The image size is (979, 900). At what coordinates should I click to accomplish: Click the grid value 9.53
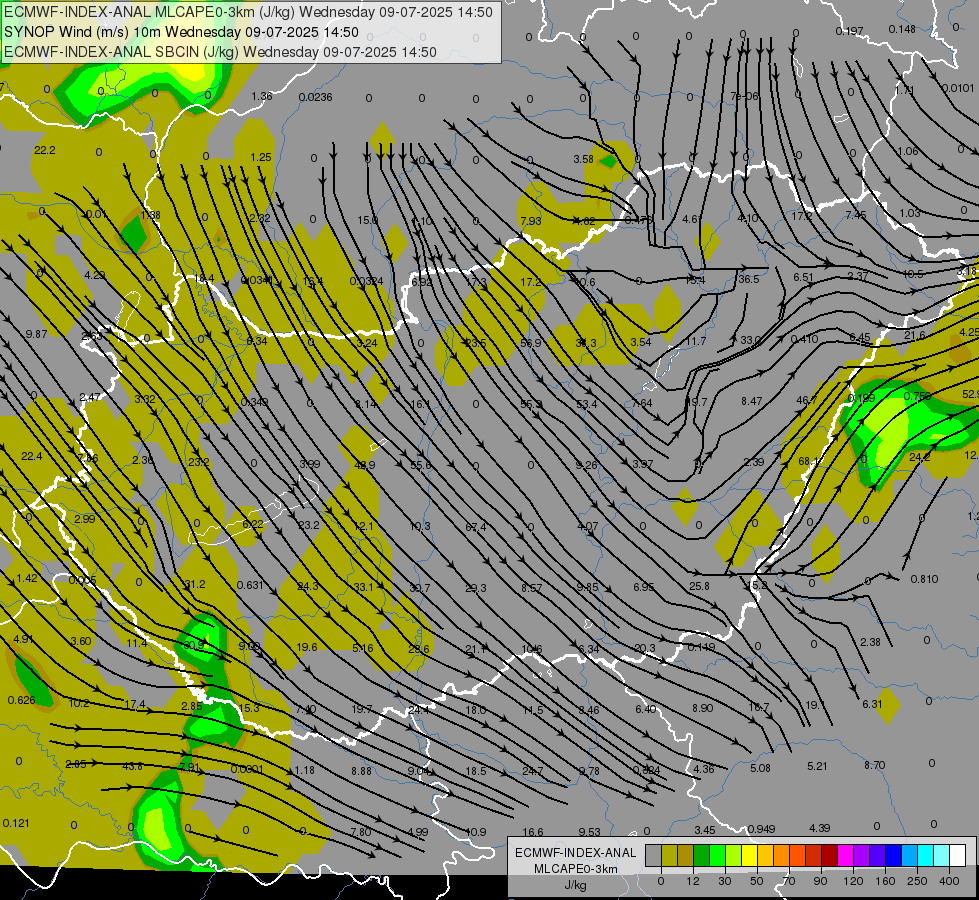click(589, 831)
